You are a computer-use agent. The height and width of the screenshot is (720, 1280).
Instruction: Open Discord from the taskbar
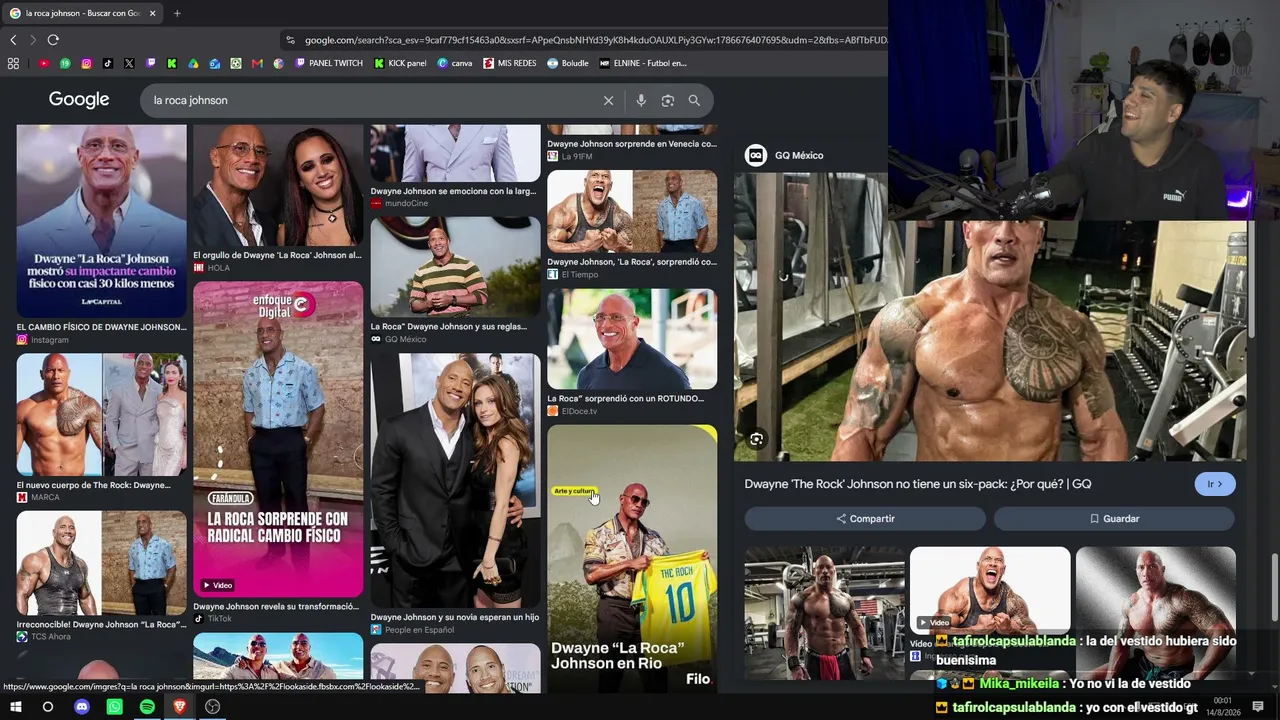click(x=82, y=707)
